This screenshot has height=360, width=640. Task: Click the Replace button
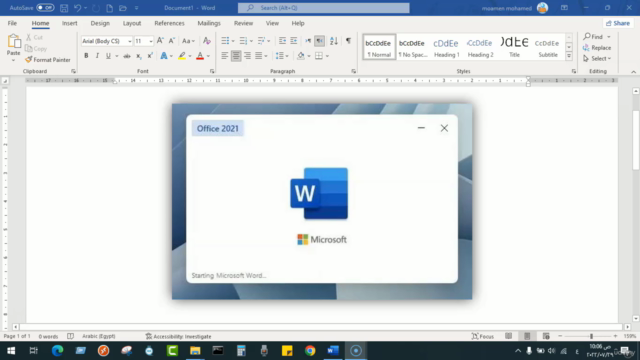[x=597, y=48]
